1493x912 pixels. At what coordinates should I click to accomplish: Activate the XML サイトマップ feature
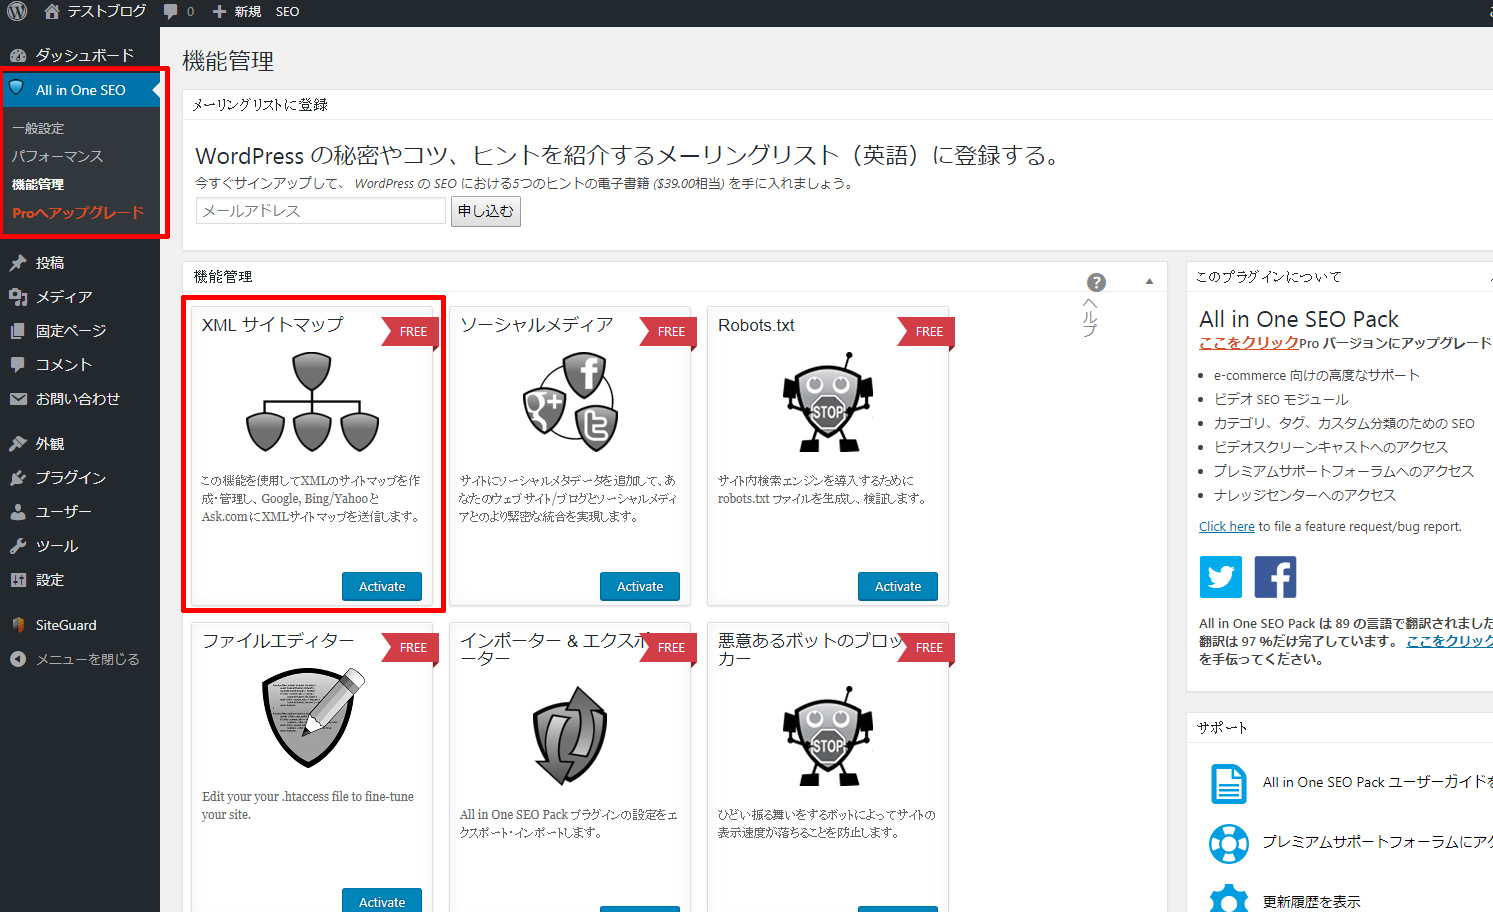tap(382, 587)
